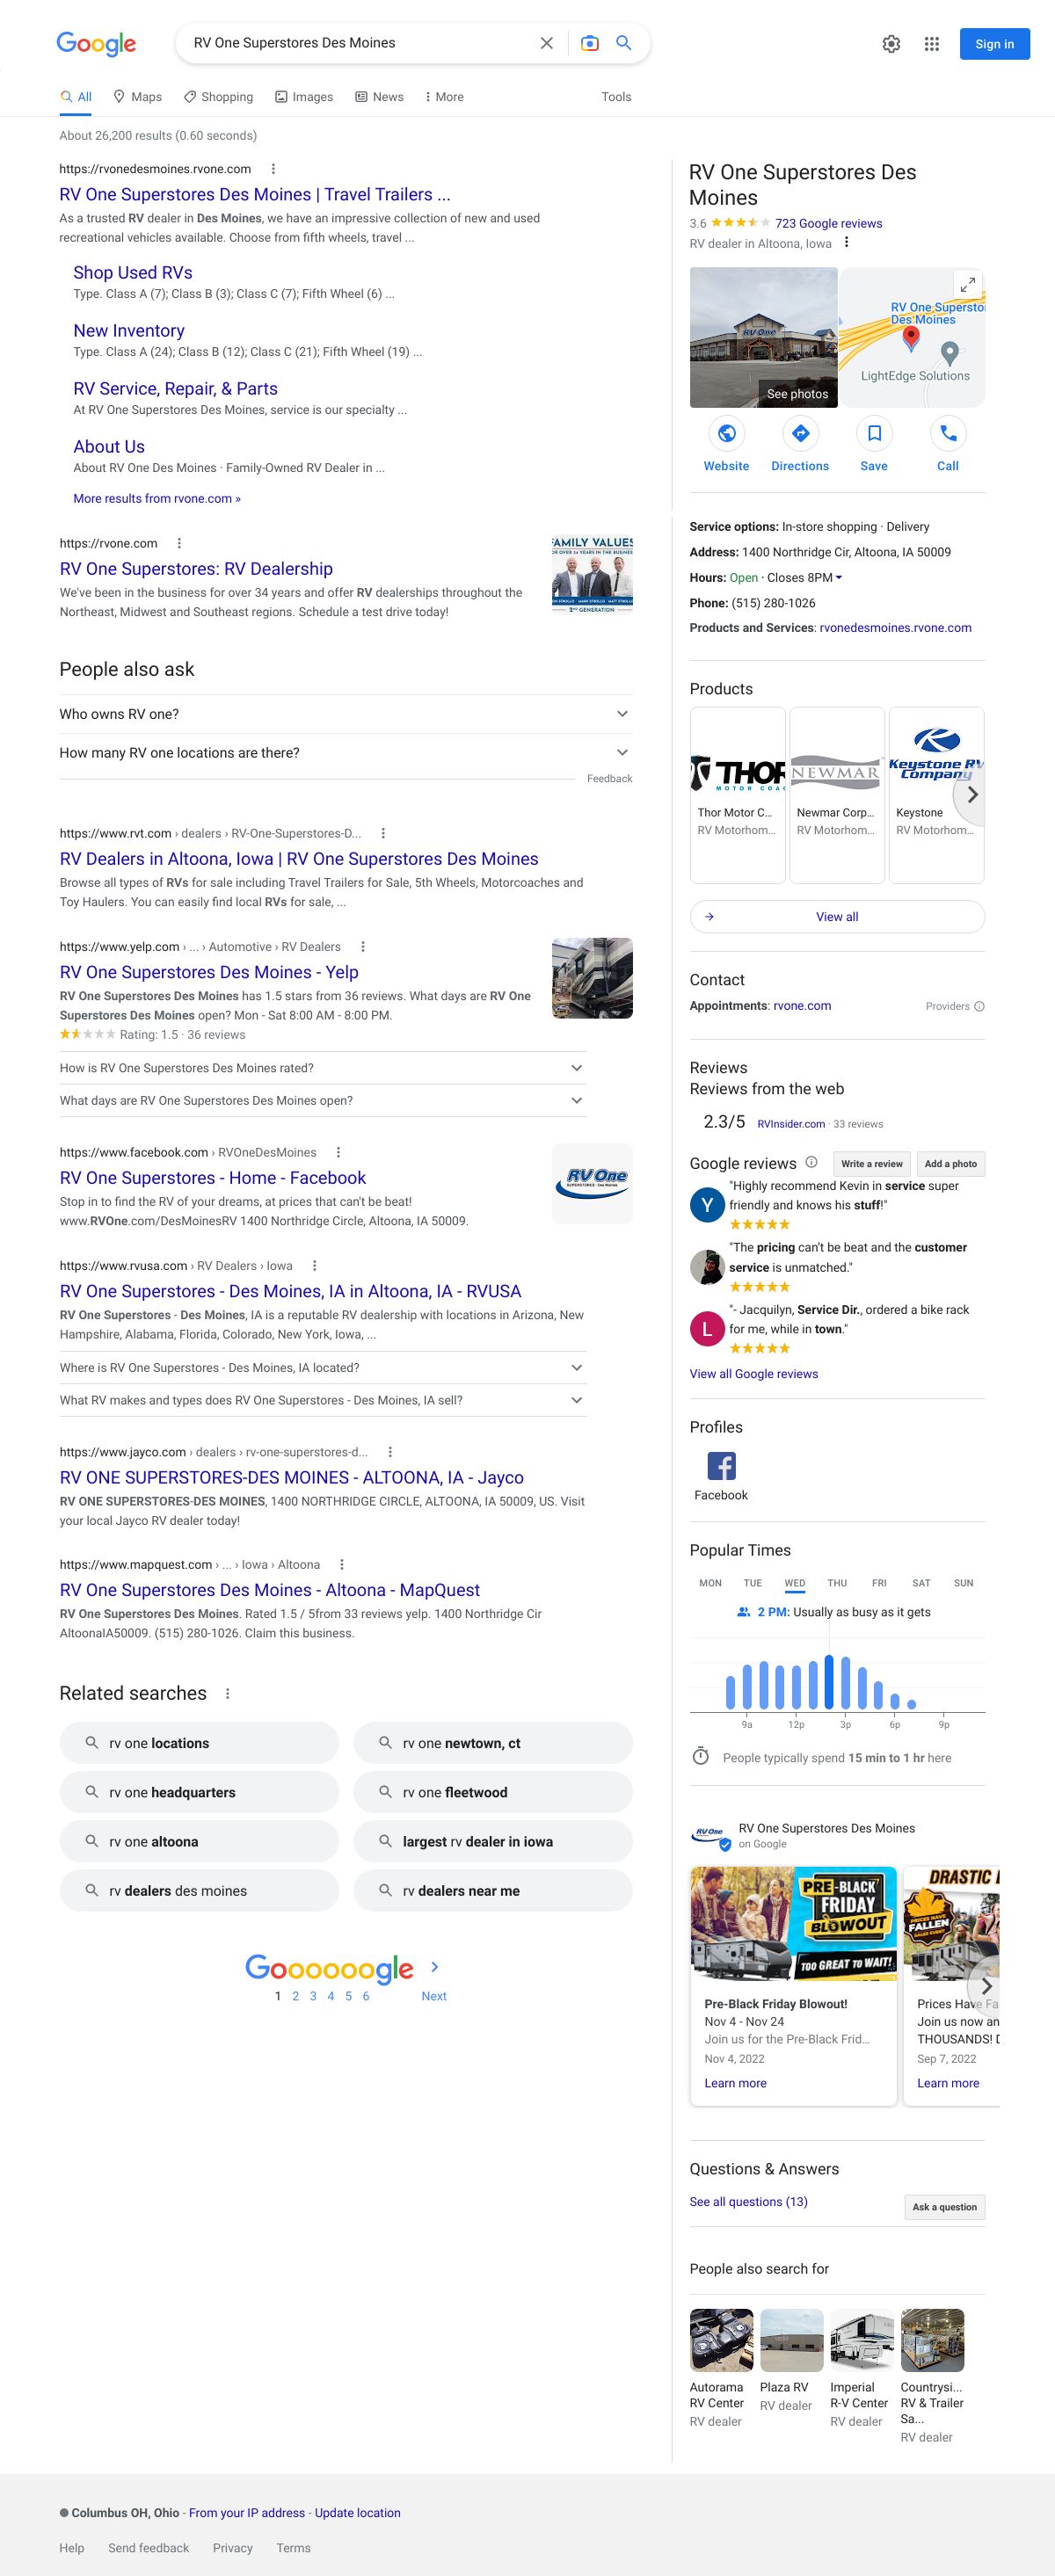Click the 2 PM bar in popular times chart
The image size is (1055, 2576).
click(828, 1682)
